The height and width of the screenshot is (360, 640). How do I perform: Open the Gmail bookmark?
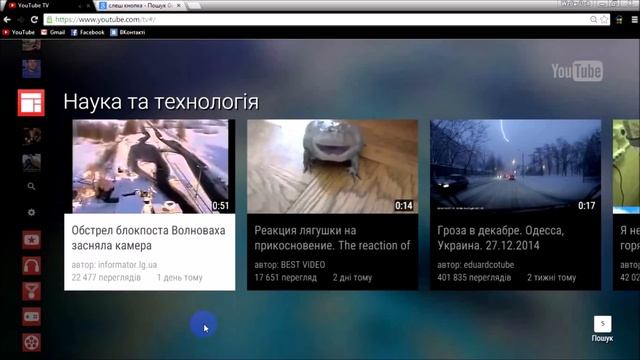click(53, 32)
